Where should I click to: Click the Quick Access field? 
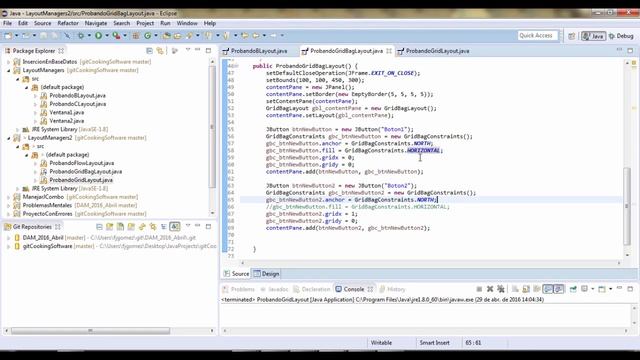pos(538,36)
